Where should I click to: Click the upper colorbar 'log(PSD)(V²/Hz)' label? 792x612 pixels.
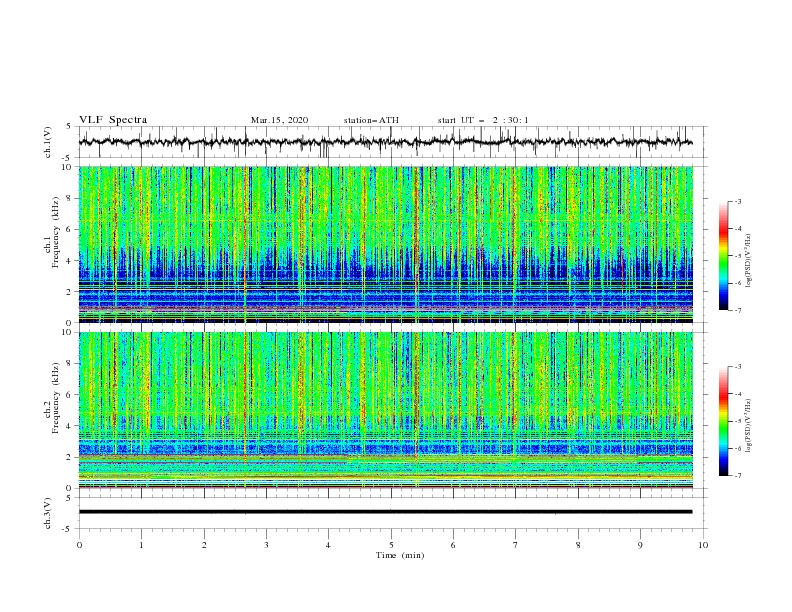click(749, 261)
